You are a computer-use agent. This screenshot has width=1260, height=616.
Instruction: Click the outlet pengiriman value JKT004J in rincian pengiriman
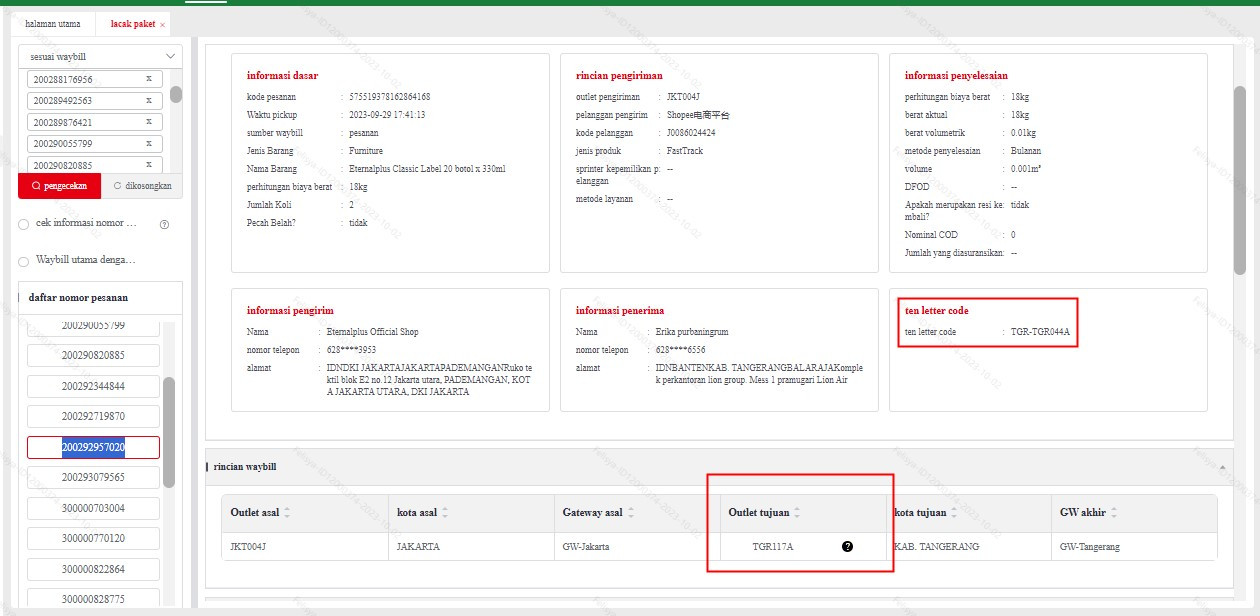tap(683, 97)
